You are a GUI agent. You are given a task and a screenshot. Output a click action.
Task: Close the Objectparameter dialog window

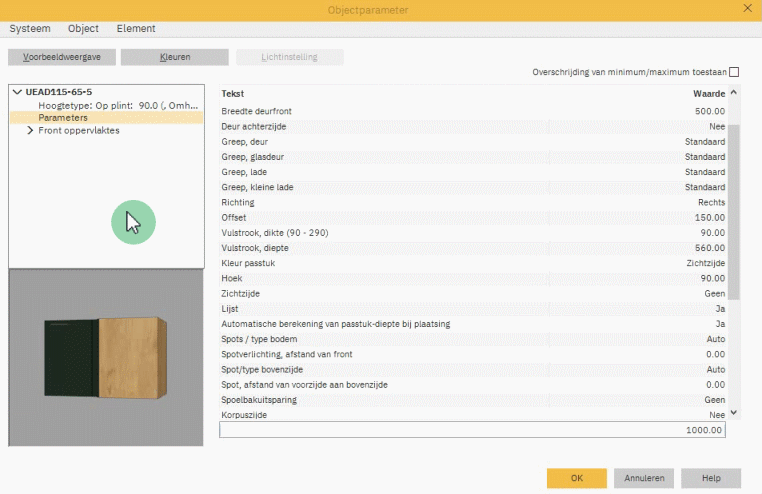[747, 9]
